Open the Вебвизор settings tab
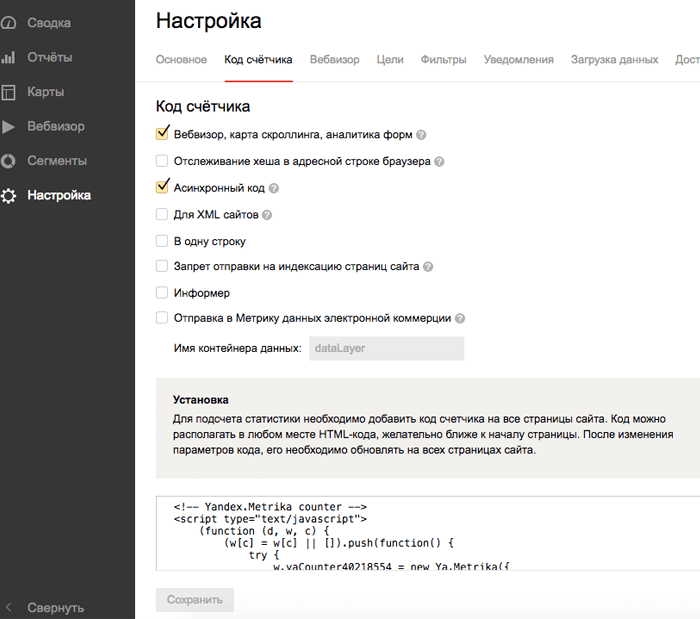Image resolution: width=700 pixels, height=619 pixels. point(334,60)
